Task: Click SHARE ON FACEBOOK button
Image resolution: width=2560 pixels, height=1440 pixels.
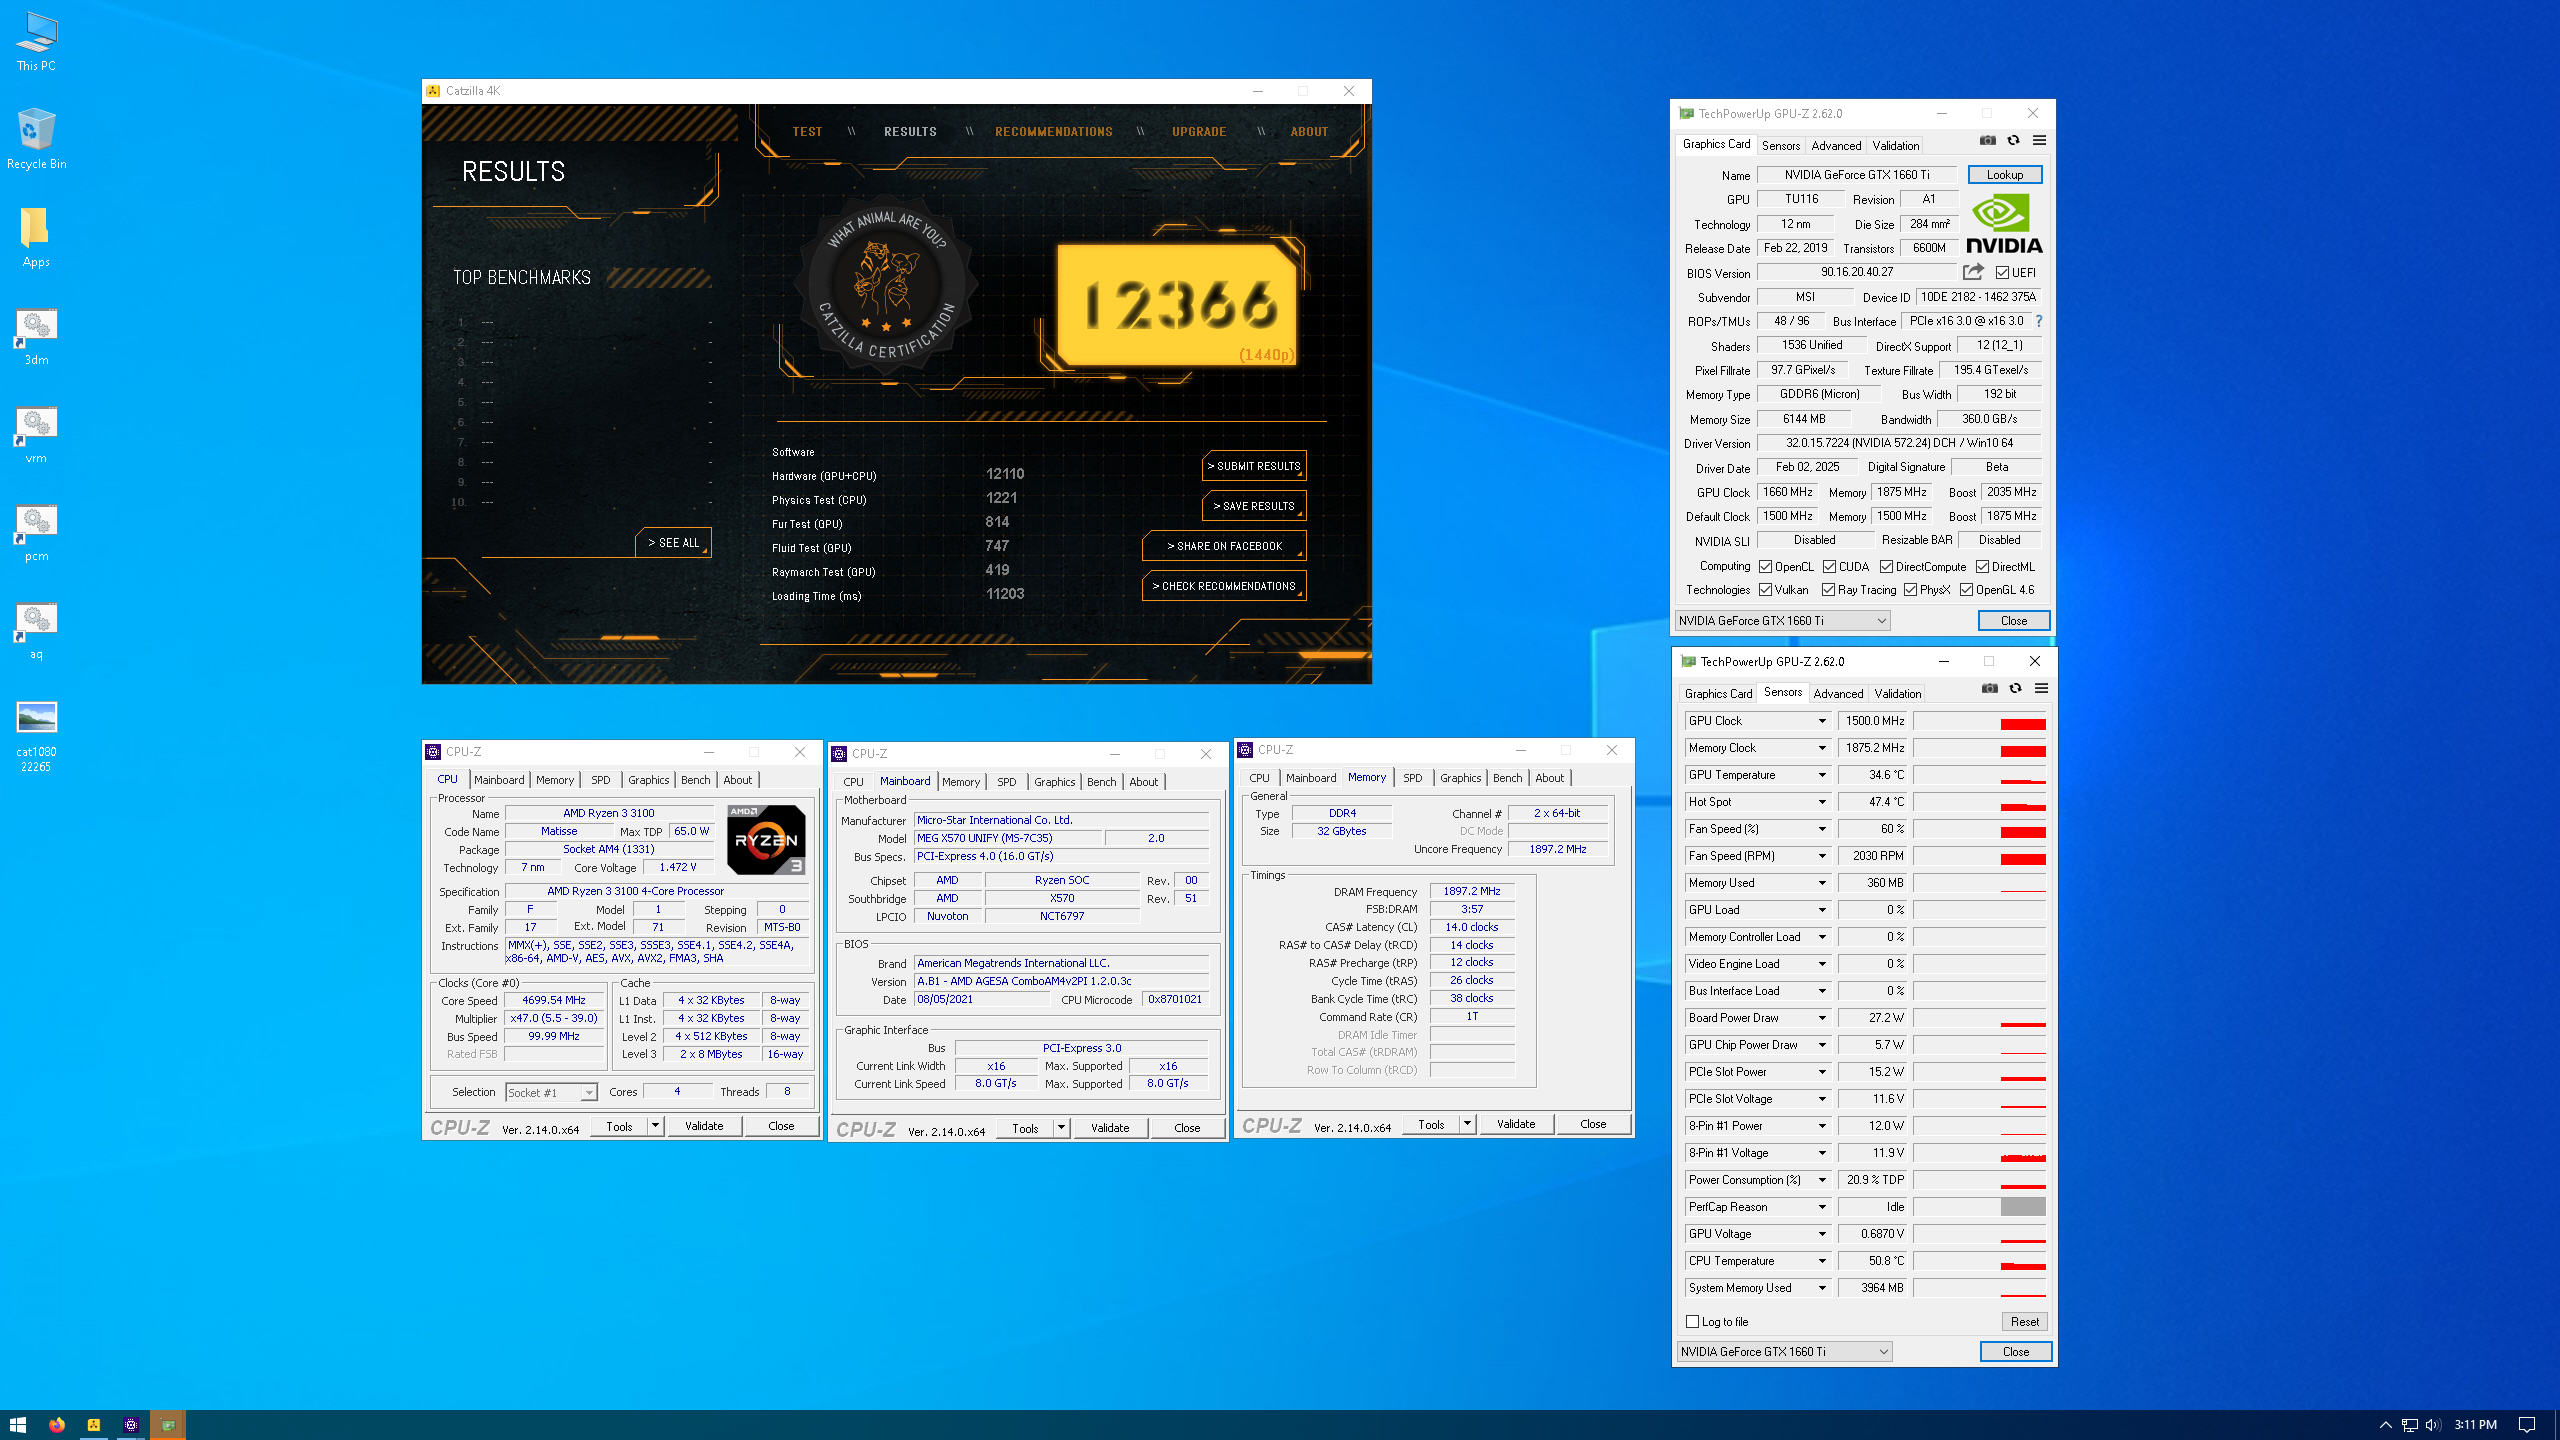Action: point(1224,546)
